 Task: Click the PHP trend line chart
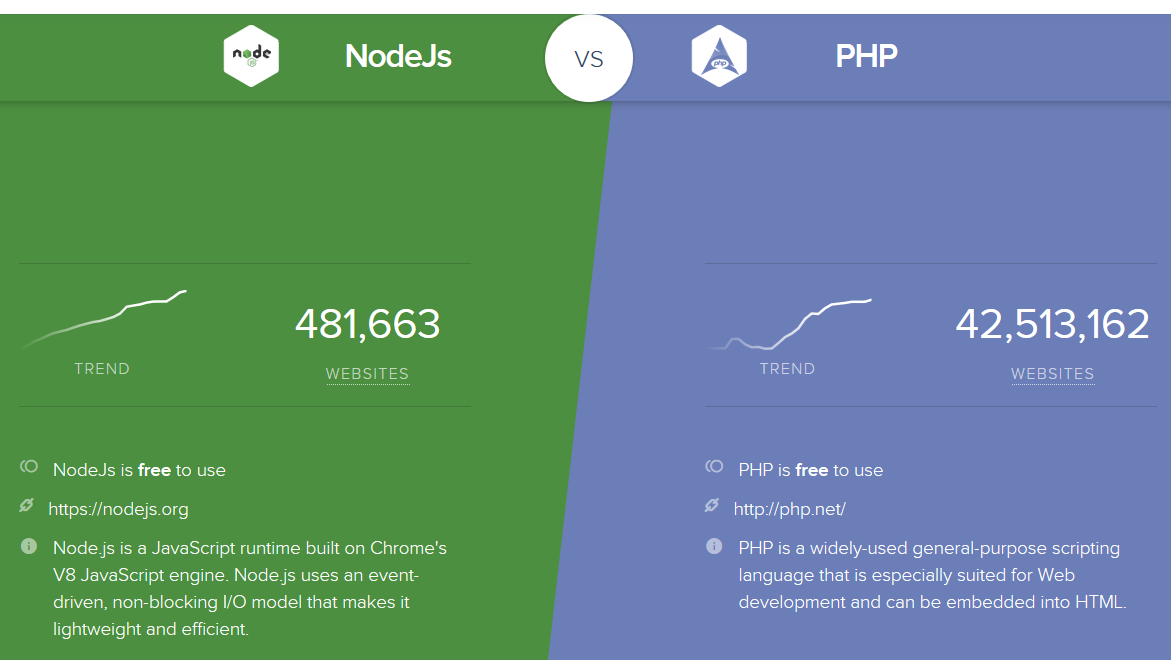(789, 324)
